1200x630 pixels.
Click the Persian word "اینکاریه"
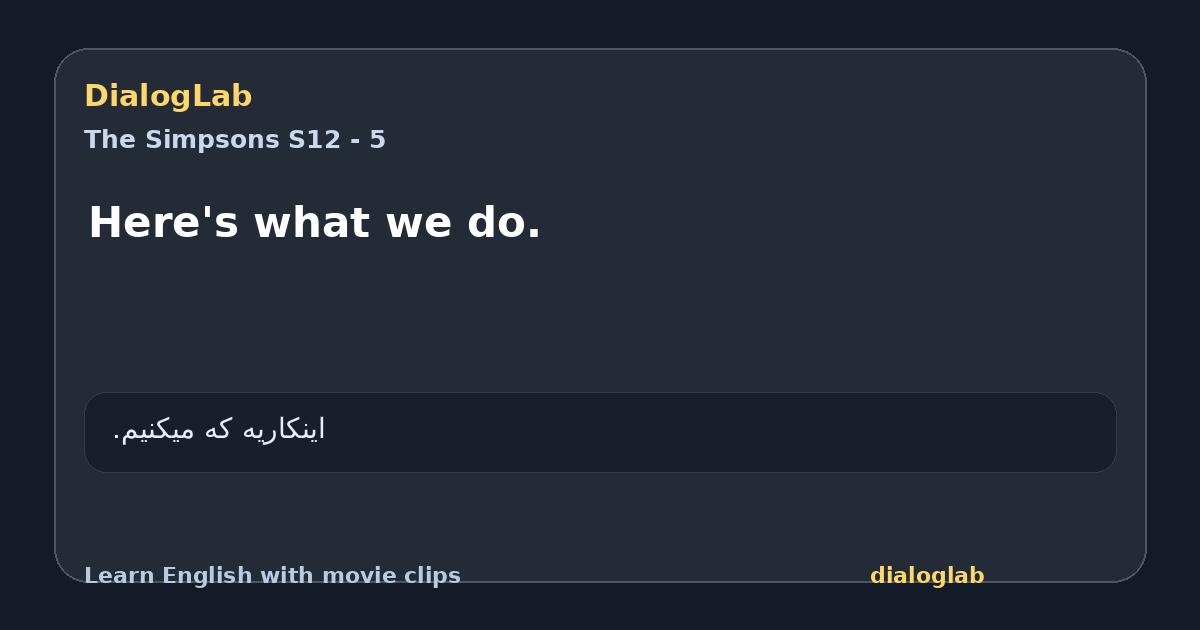(x=284, y=430)
